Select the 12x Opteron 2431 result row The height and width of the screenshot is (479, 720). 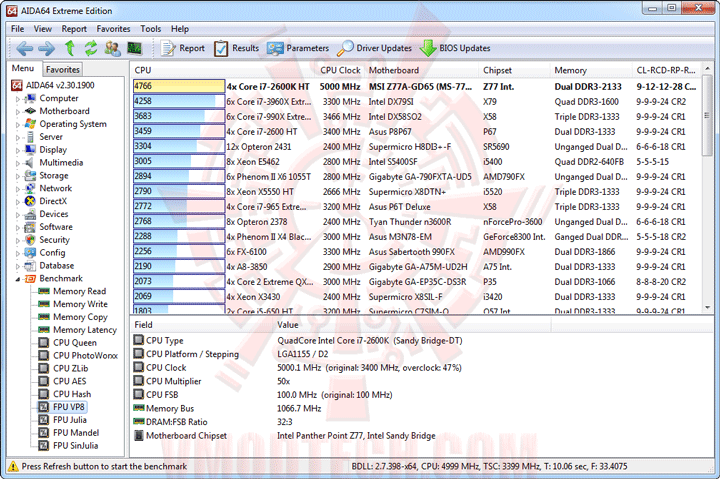(x=417, y=147)
